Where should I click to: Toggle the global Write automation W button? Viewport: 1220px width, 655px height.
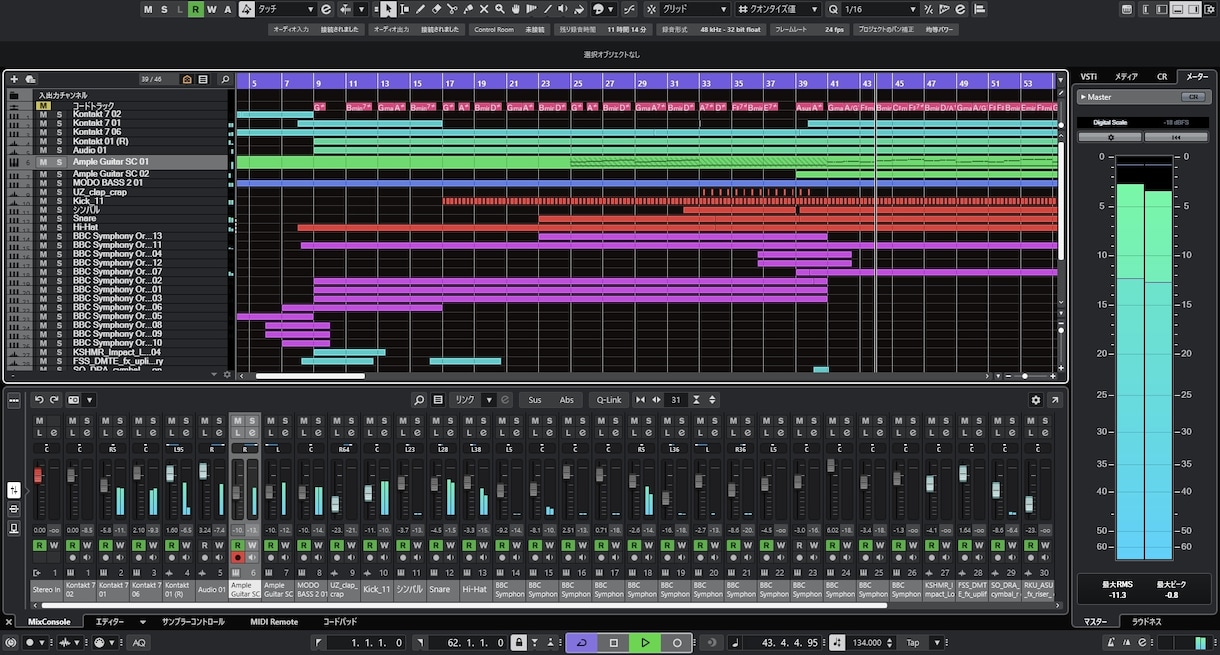212,9
